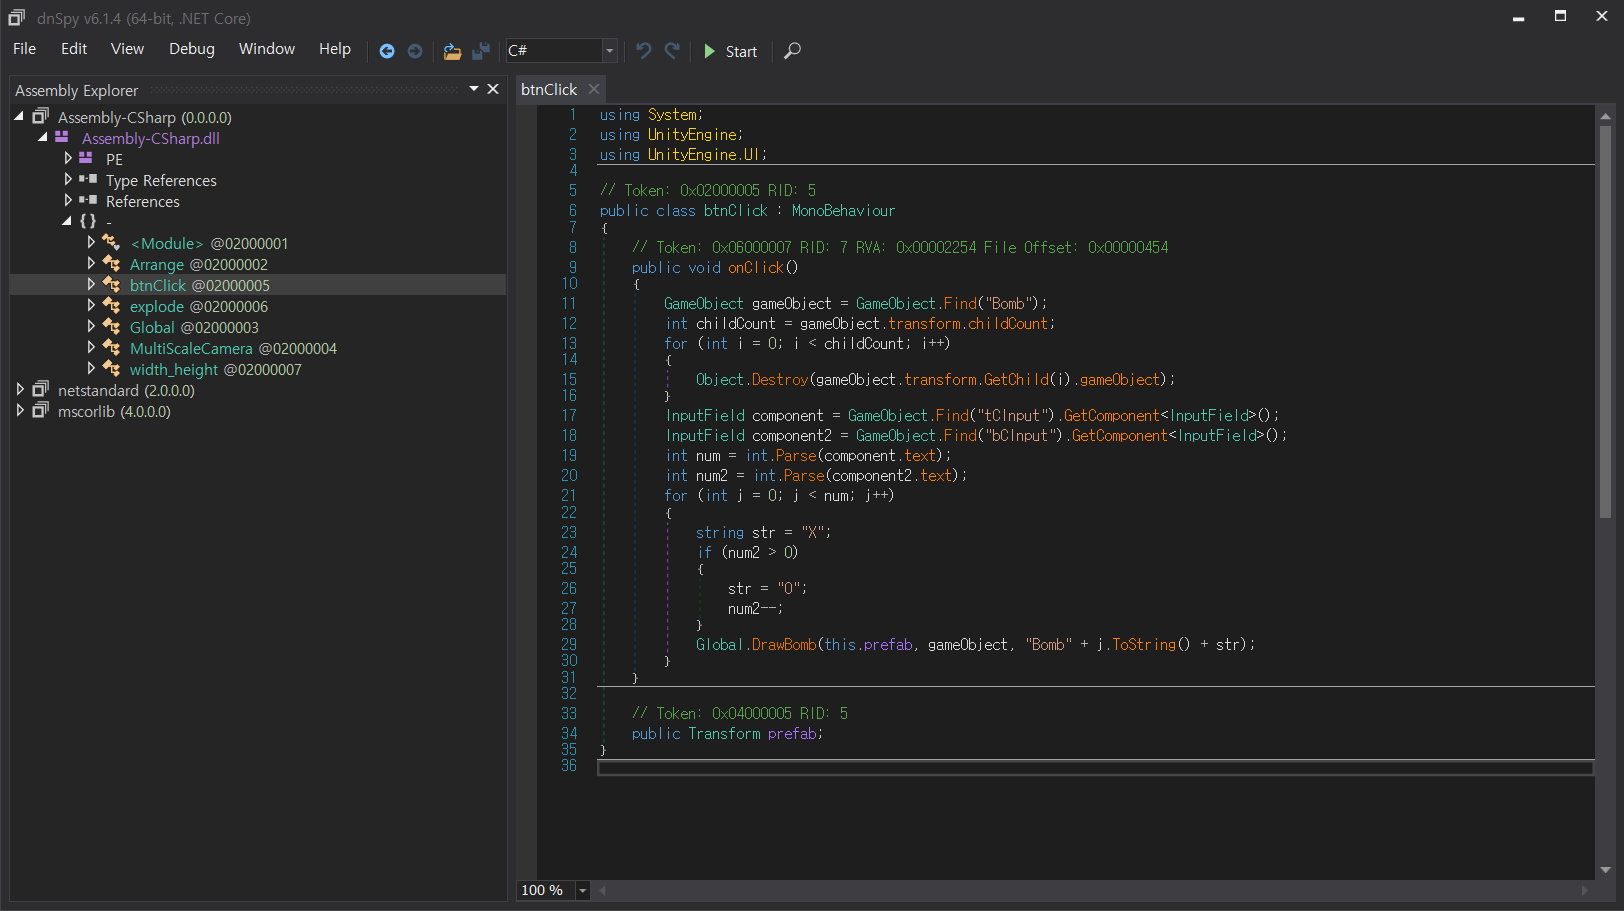Click the Open file folder icon

[452, 51]
